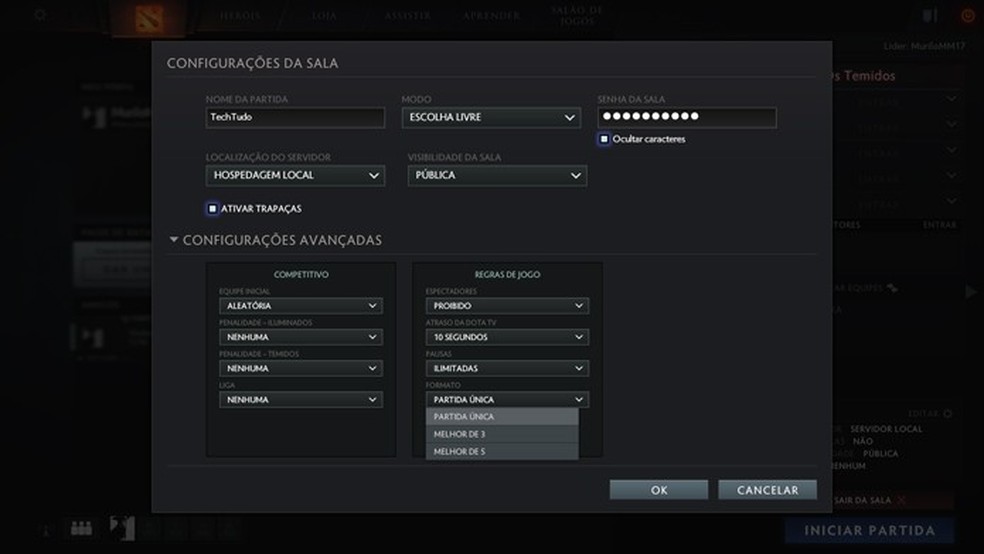This screenshot has height=554, width=984.
Task: Open the party members icon at bottom-left
Action: click(x=82, y=528)
